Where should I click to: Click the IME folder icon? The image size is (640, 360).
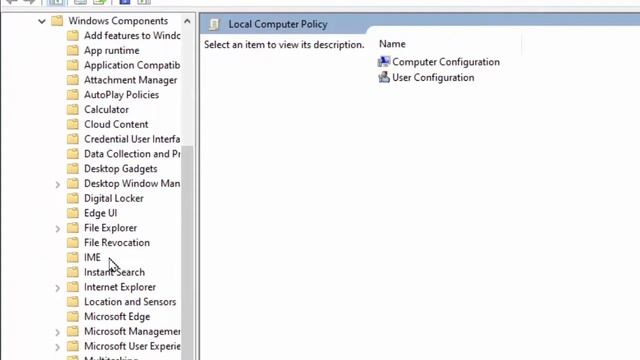(x=73, y=258)
